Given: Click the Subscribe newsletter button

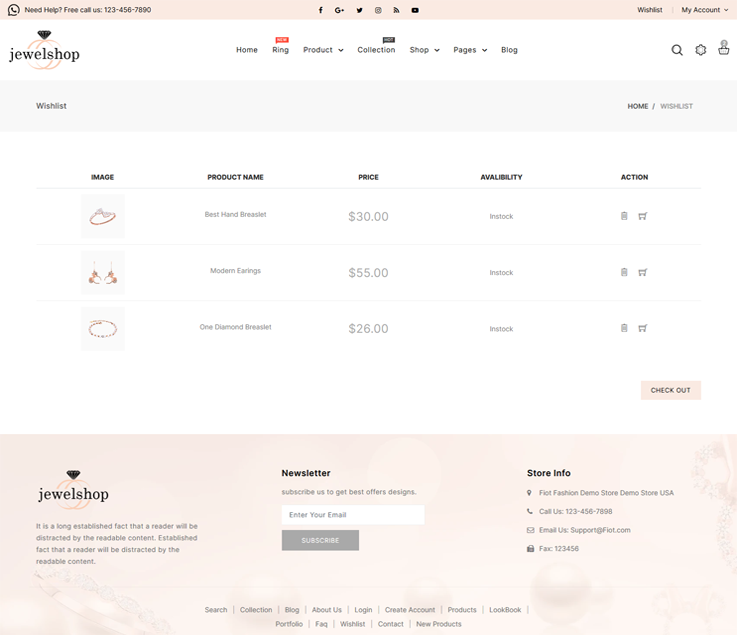Looking at the screenshot, I should click(320, 540).
